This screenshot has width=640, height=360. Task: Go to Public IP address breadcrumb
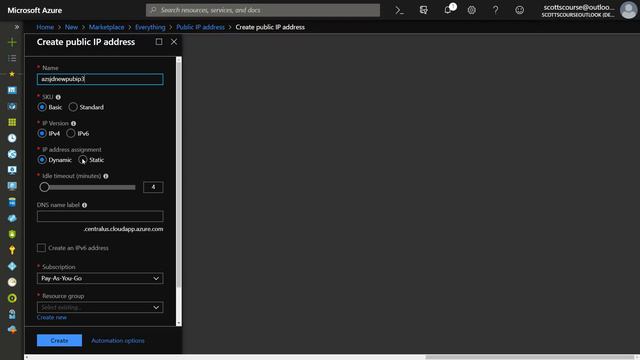pos(200,27)
